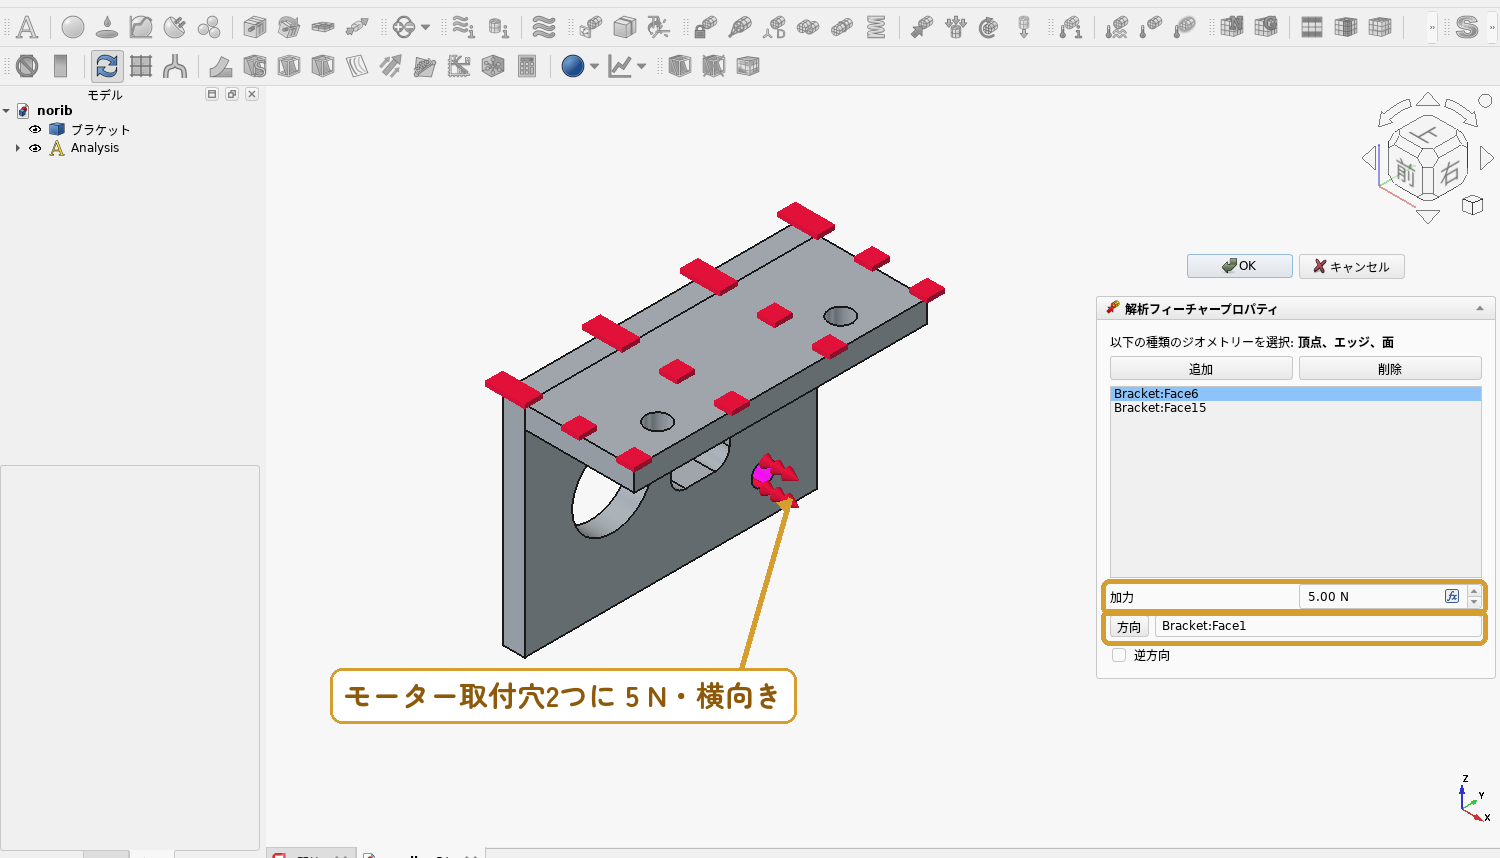Click the 前 face on navigation cube
This screenshot has height=858, width=1500.
(1406, 172)
